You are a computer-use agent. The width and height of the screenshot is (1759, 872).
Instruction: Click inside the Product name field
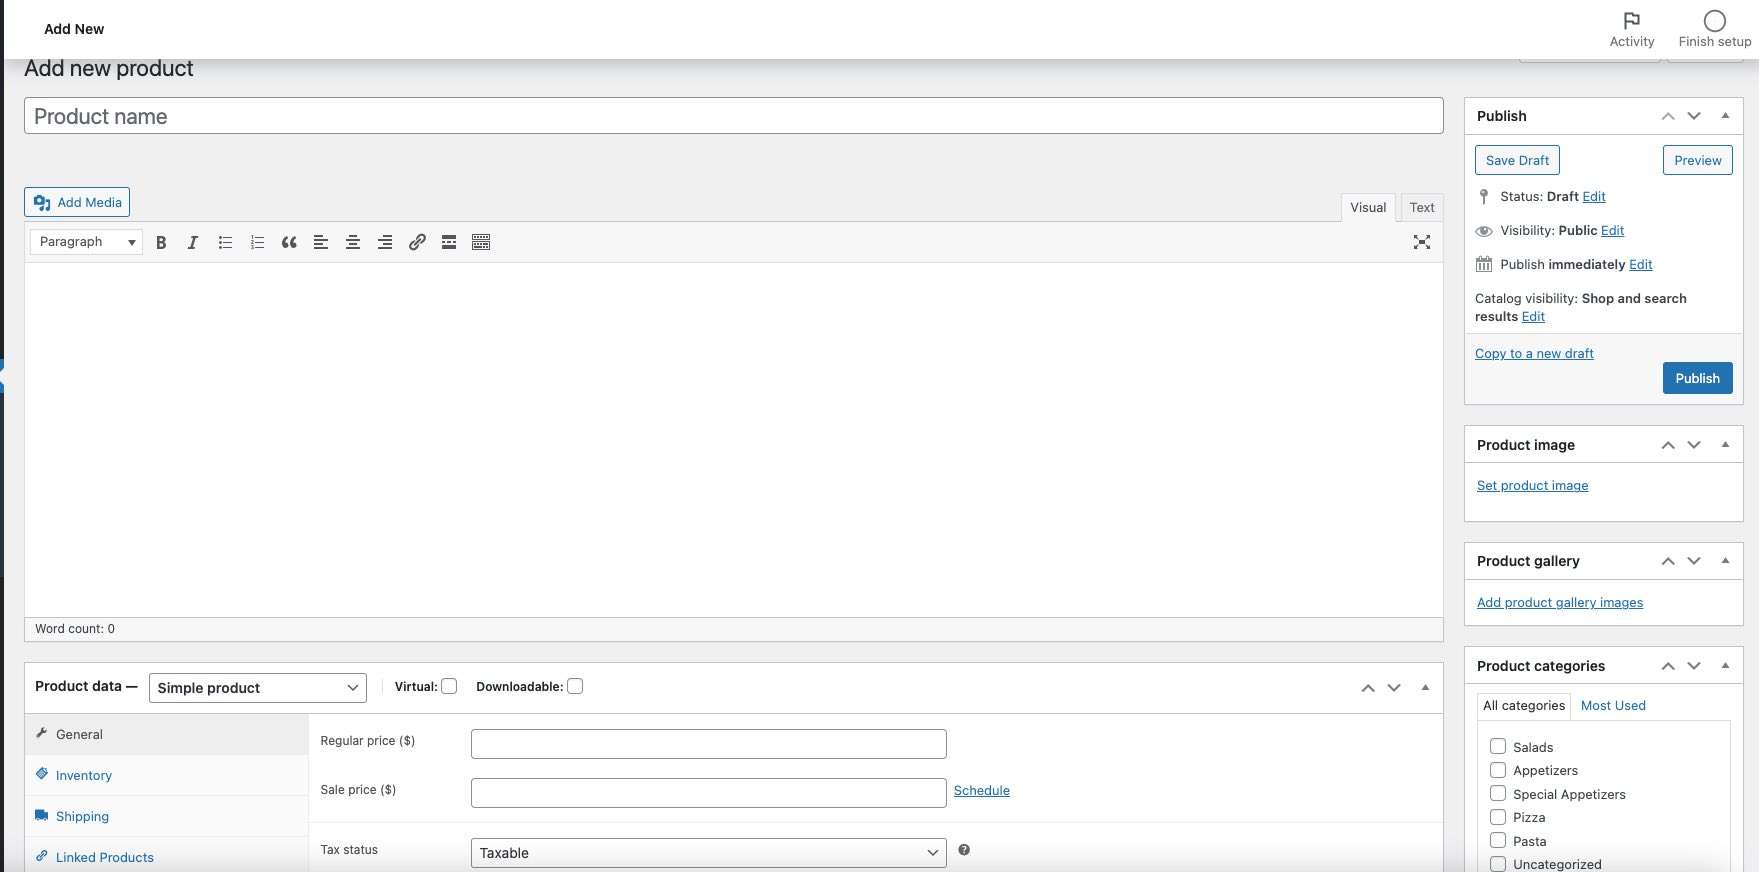click(734, 116)
